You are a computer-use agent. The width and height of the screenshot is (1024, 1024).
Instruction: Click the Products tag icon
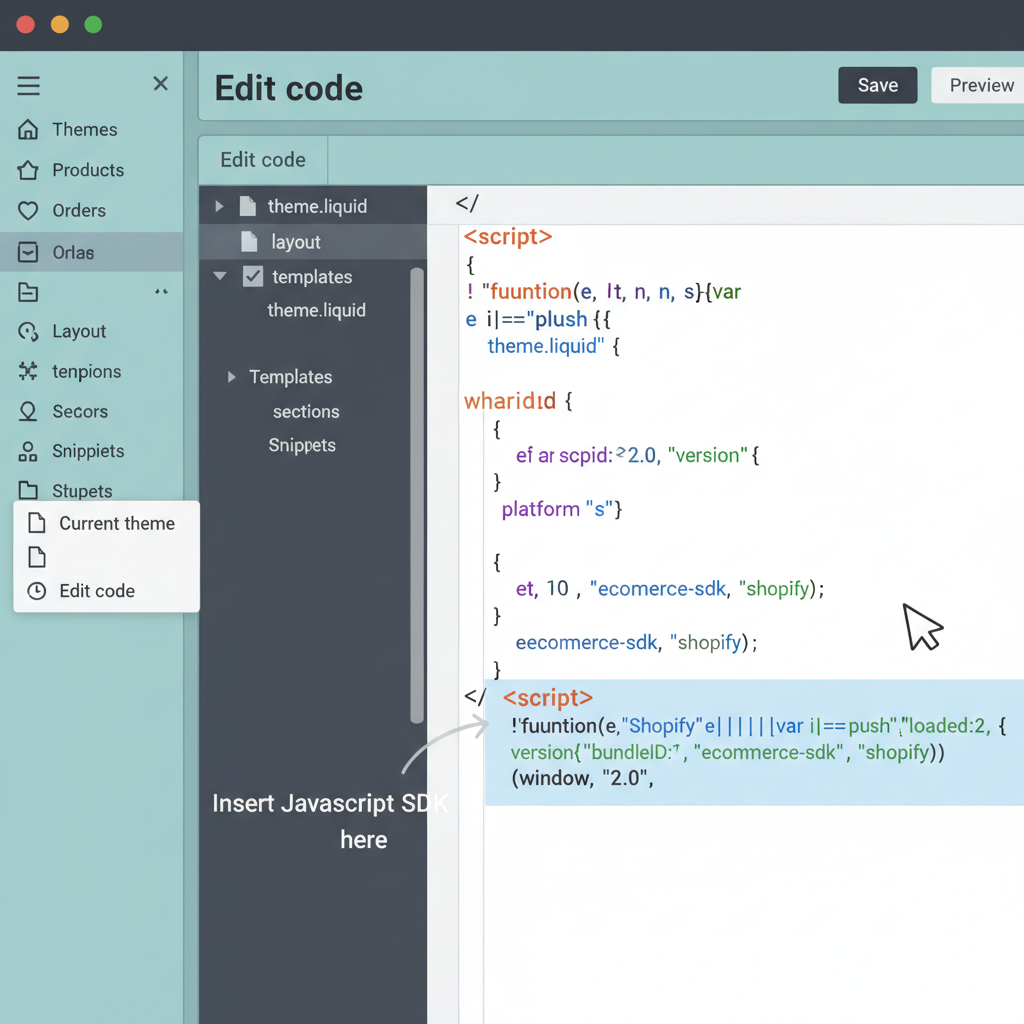(x=28, y=170)
